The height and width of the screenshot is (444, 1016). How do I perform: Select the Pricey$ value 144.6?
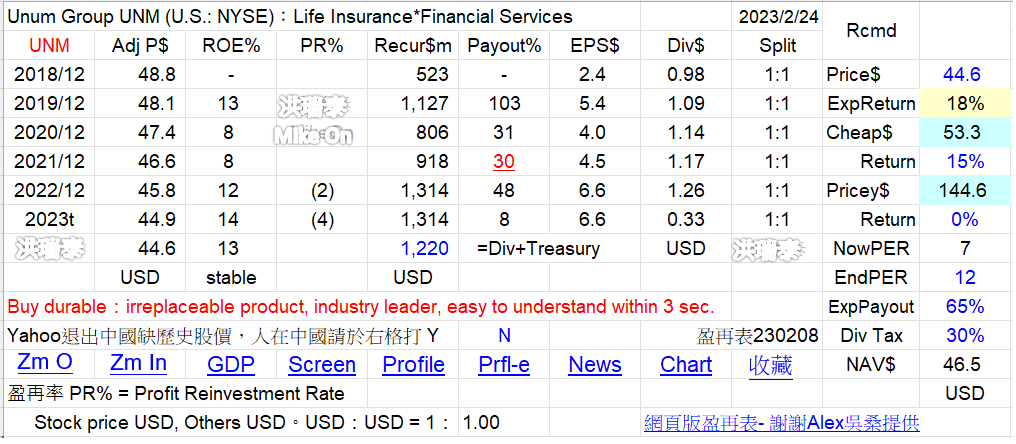(962, 191)
